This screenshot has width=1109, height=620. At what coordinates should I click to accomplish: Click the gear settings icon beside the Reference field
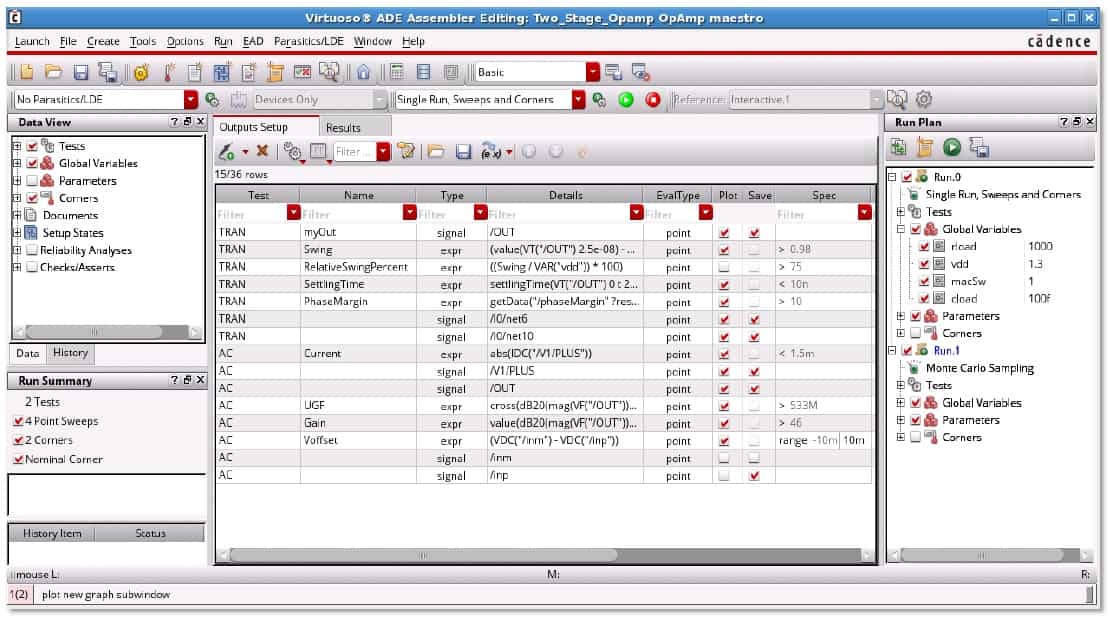click(x=924, y=100)
